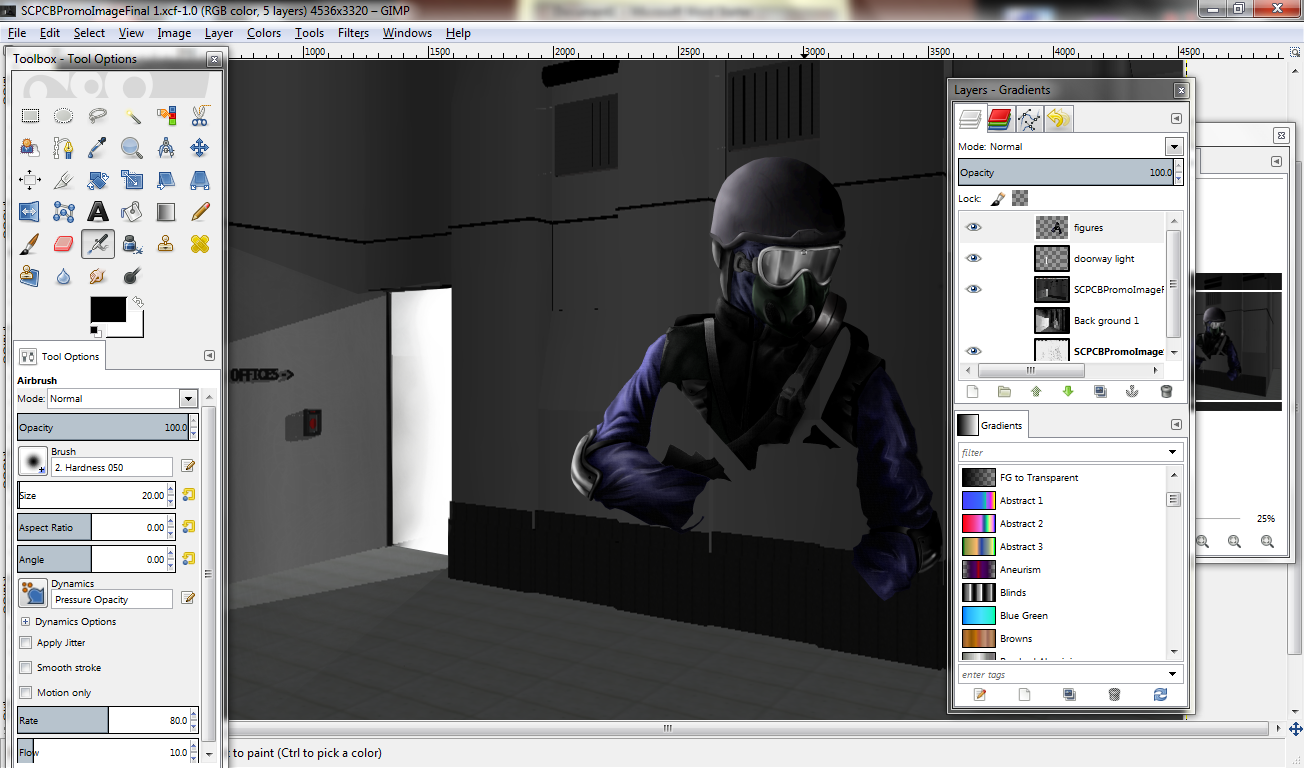This screenshot has width=1304, height=768.
Task: Select the Rectangle Select tool
Action: (x=30, y=115)
